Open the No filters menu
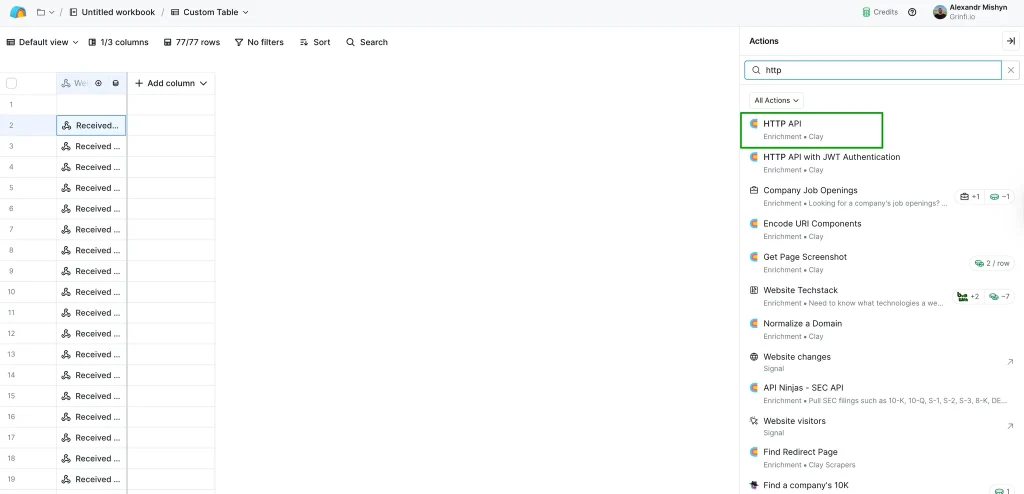 [x=259, y=42]
